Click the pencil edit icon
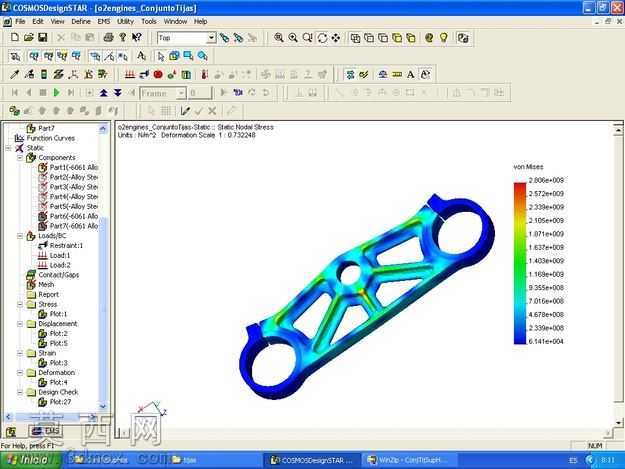 (185, 111)
